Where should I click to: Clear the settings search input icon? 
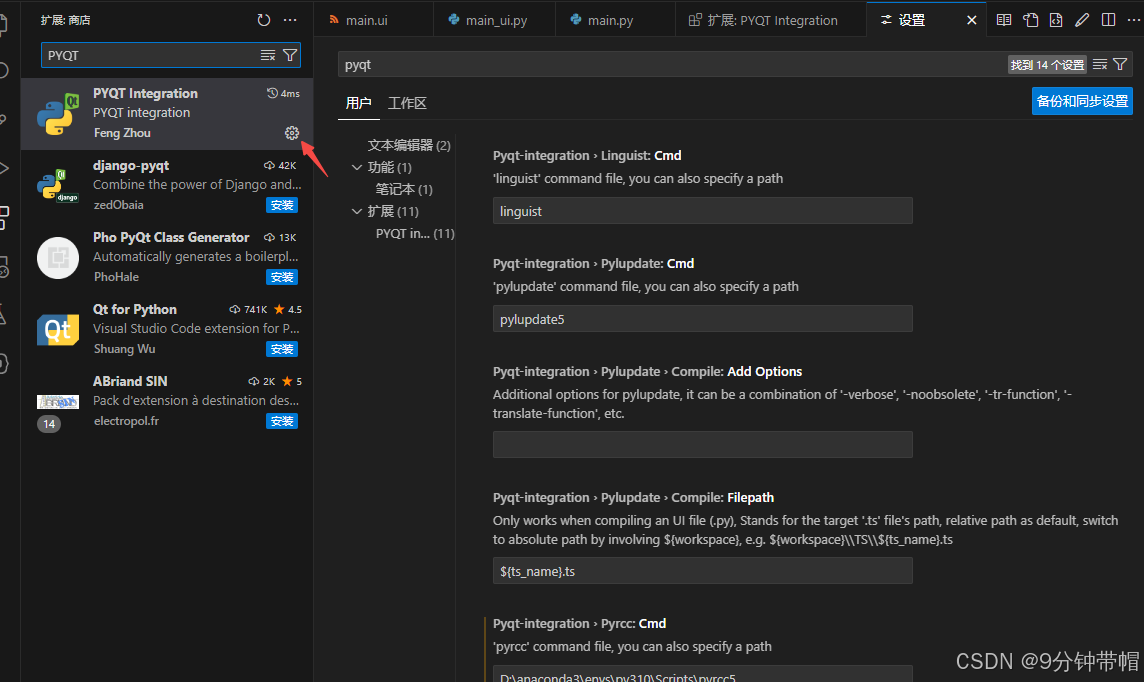[1100, 65]
